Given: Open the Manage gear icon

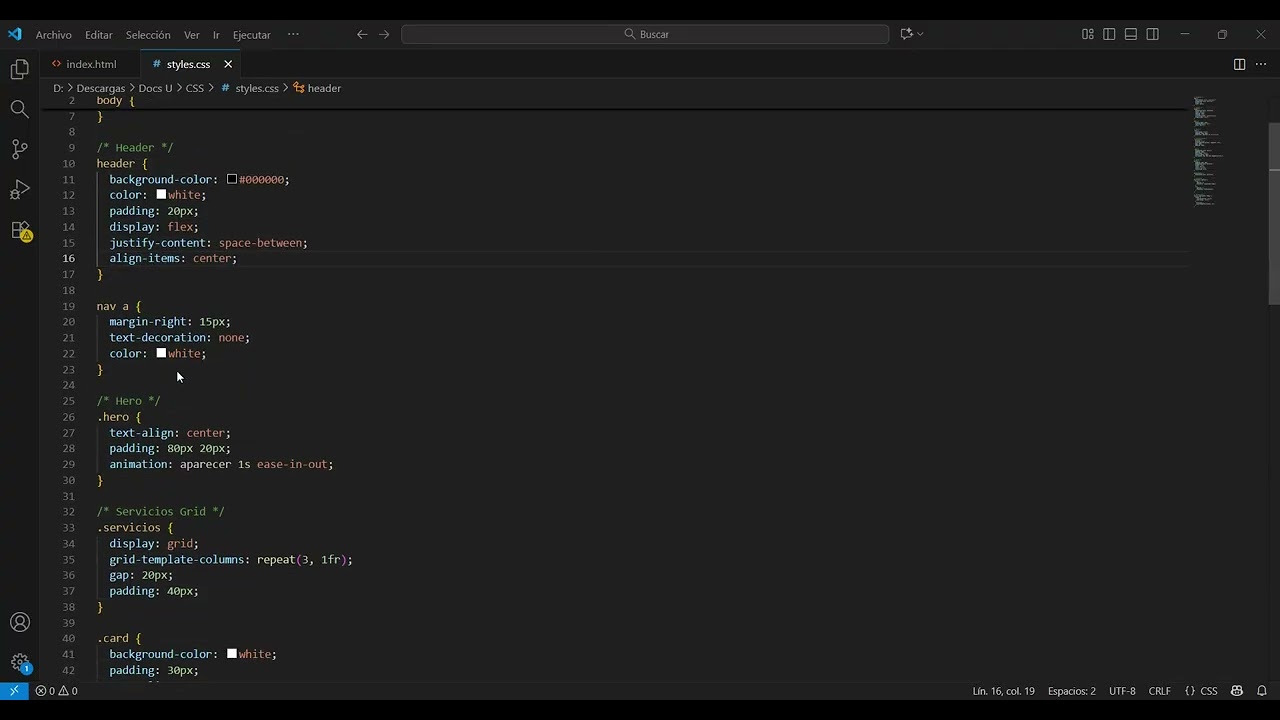Looking at the screenshot, I should point(19,662).
